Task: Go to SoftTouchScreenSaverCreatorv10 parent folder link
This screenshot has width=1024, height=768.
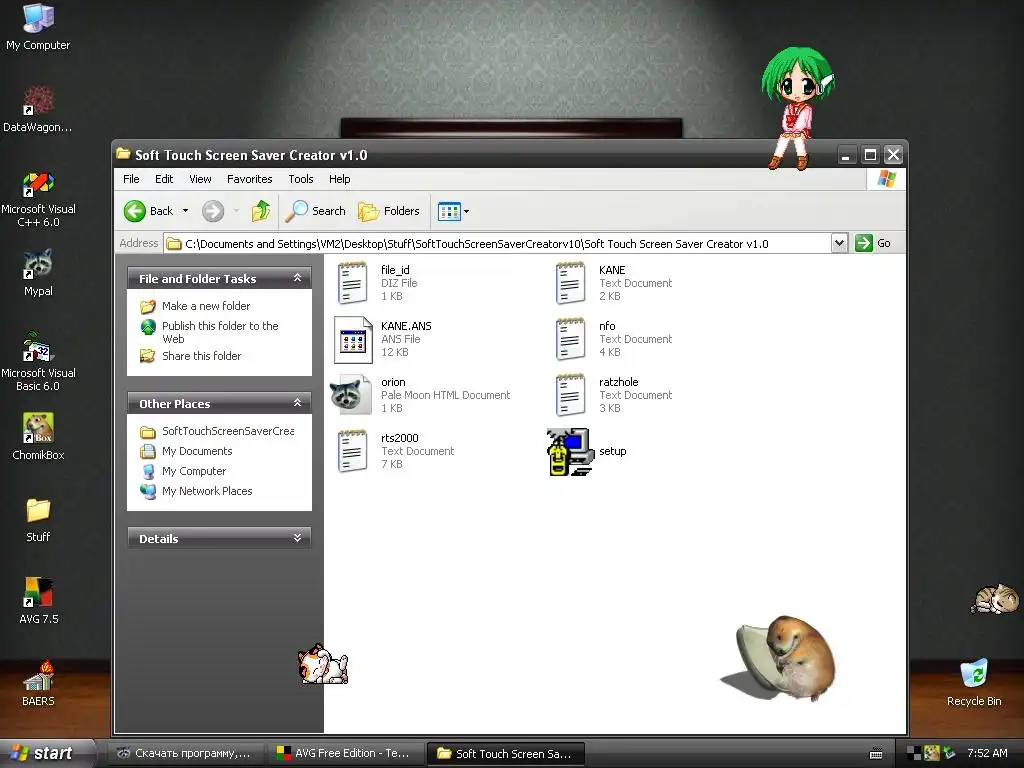Action: coord(228,431)
